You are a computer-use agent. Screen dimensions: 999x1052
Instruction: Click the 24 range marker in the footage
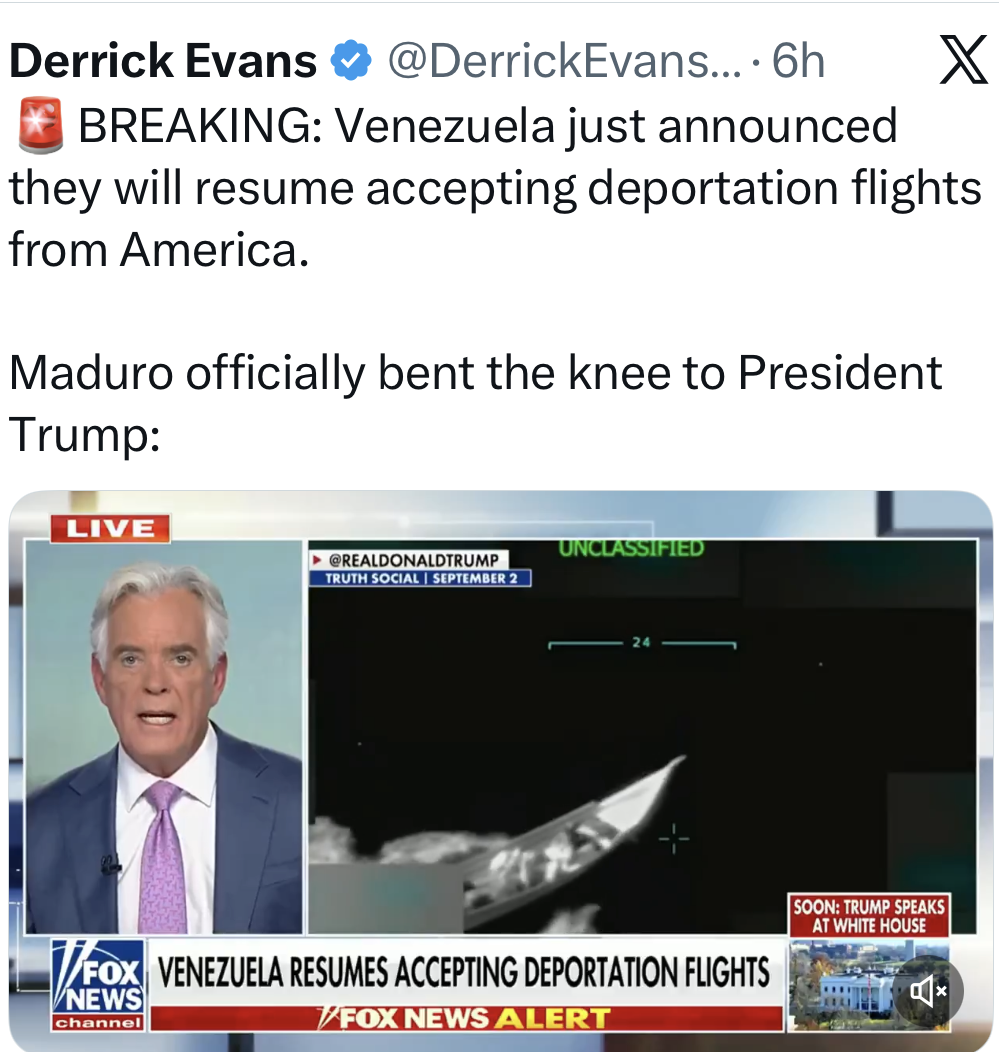(x=641, y=642)
